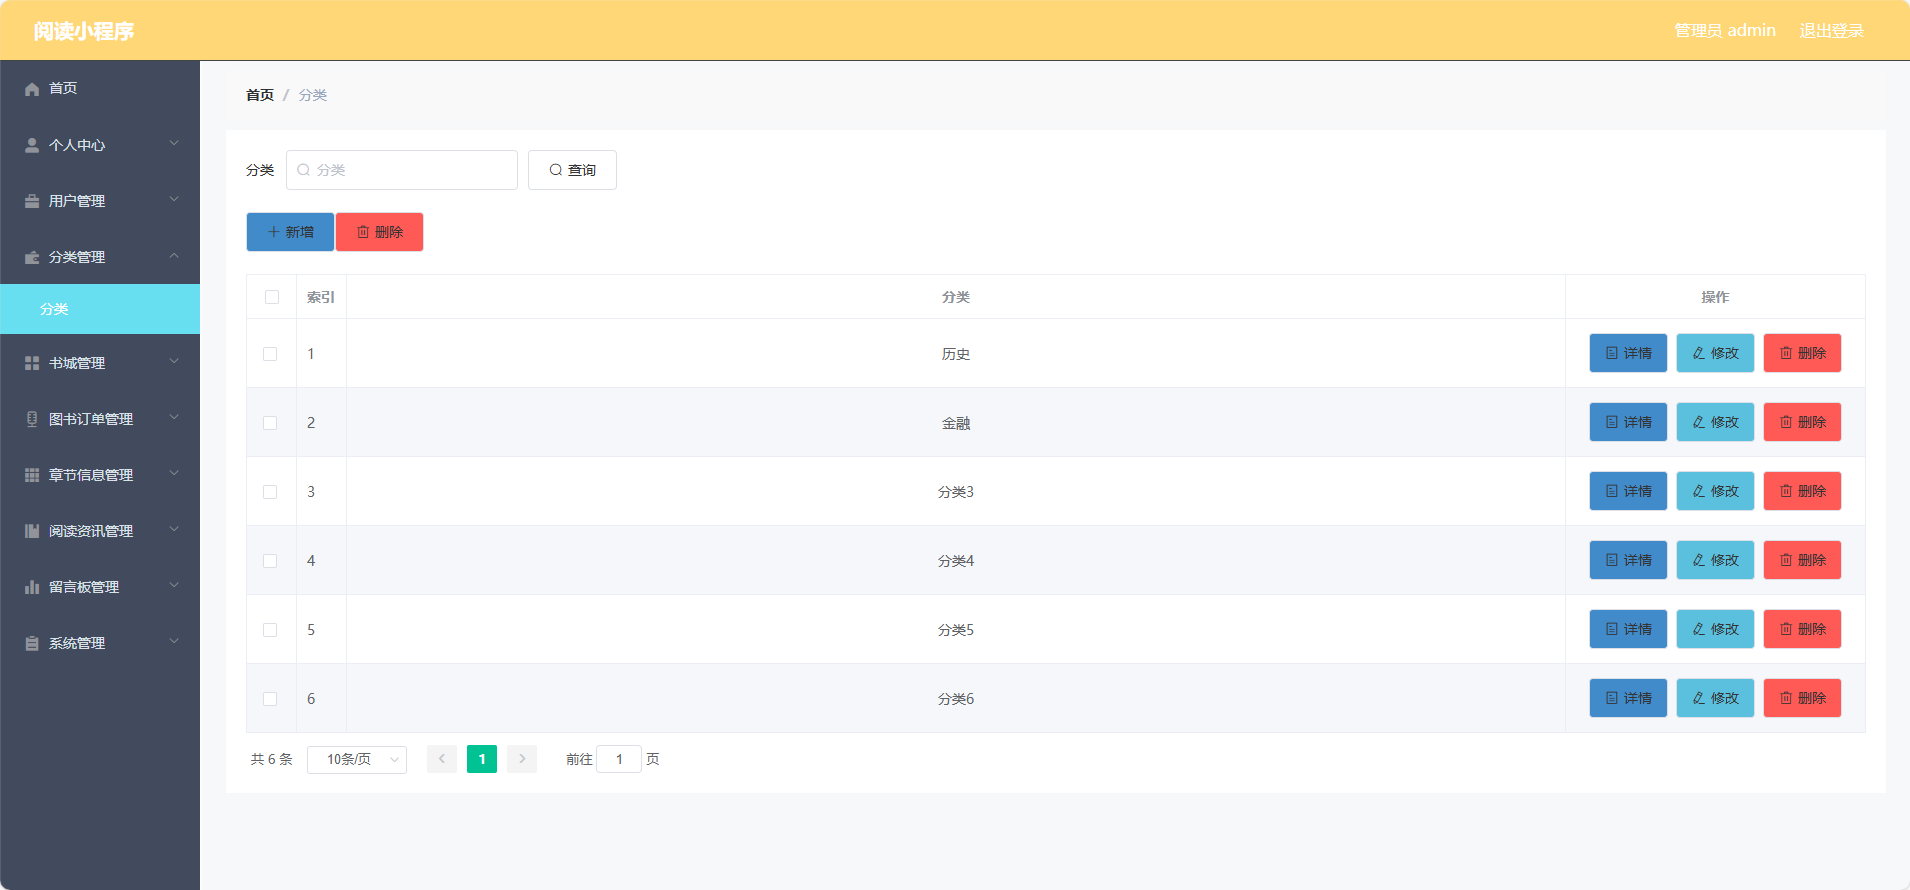Screen dimensions: 1910x890
Task: Click the detail icon for row 金融
Action: pos(1612,422)
